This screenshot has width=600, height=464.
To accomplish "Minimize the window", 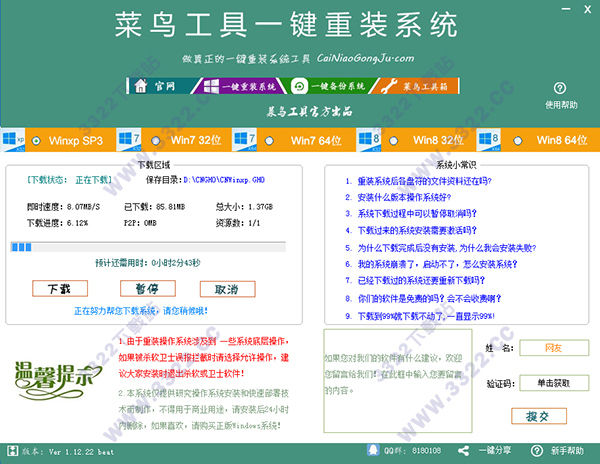I will pos(566,9).
